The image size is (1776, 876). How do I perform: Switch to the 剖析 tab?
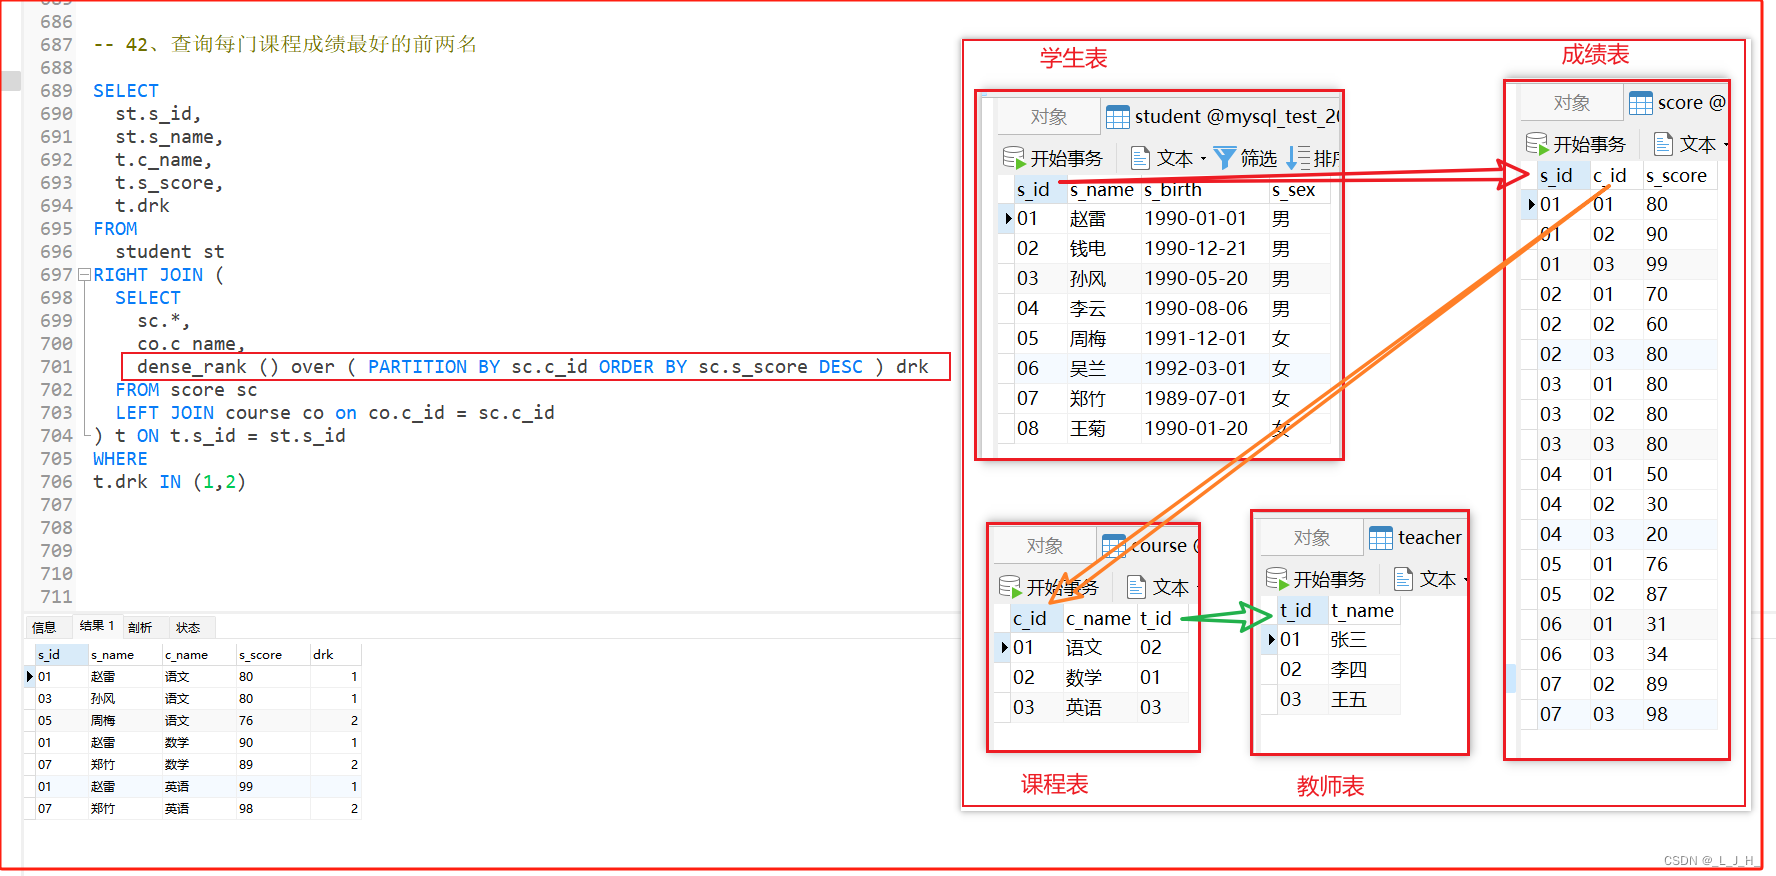point(140,627)
